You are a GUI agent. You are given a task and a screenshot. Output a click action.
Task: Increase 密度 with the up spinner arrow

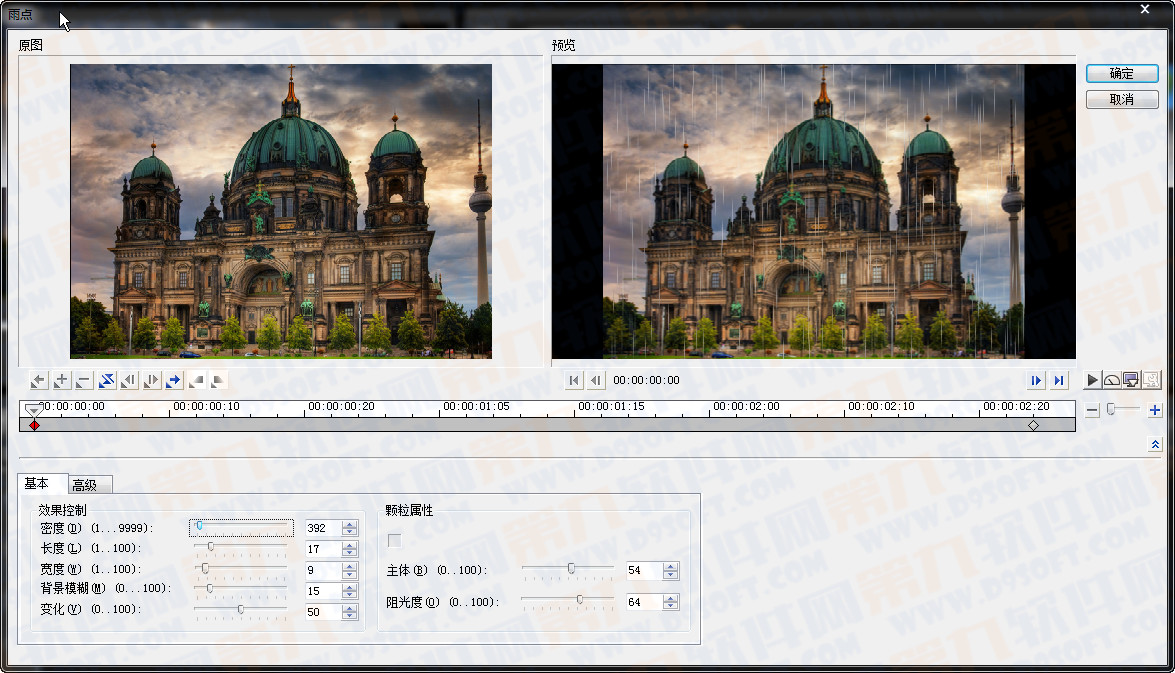pos(349,524)
